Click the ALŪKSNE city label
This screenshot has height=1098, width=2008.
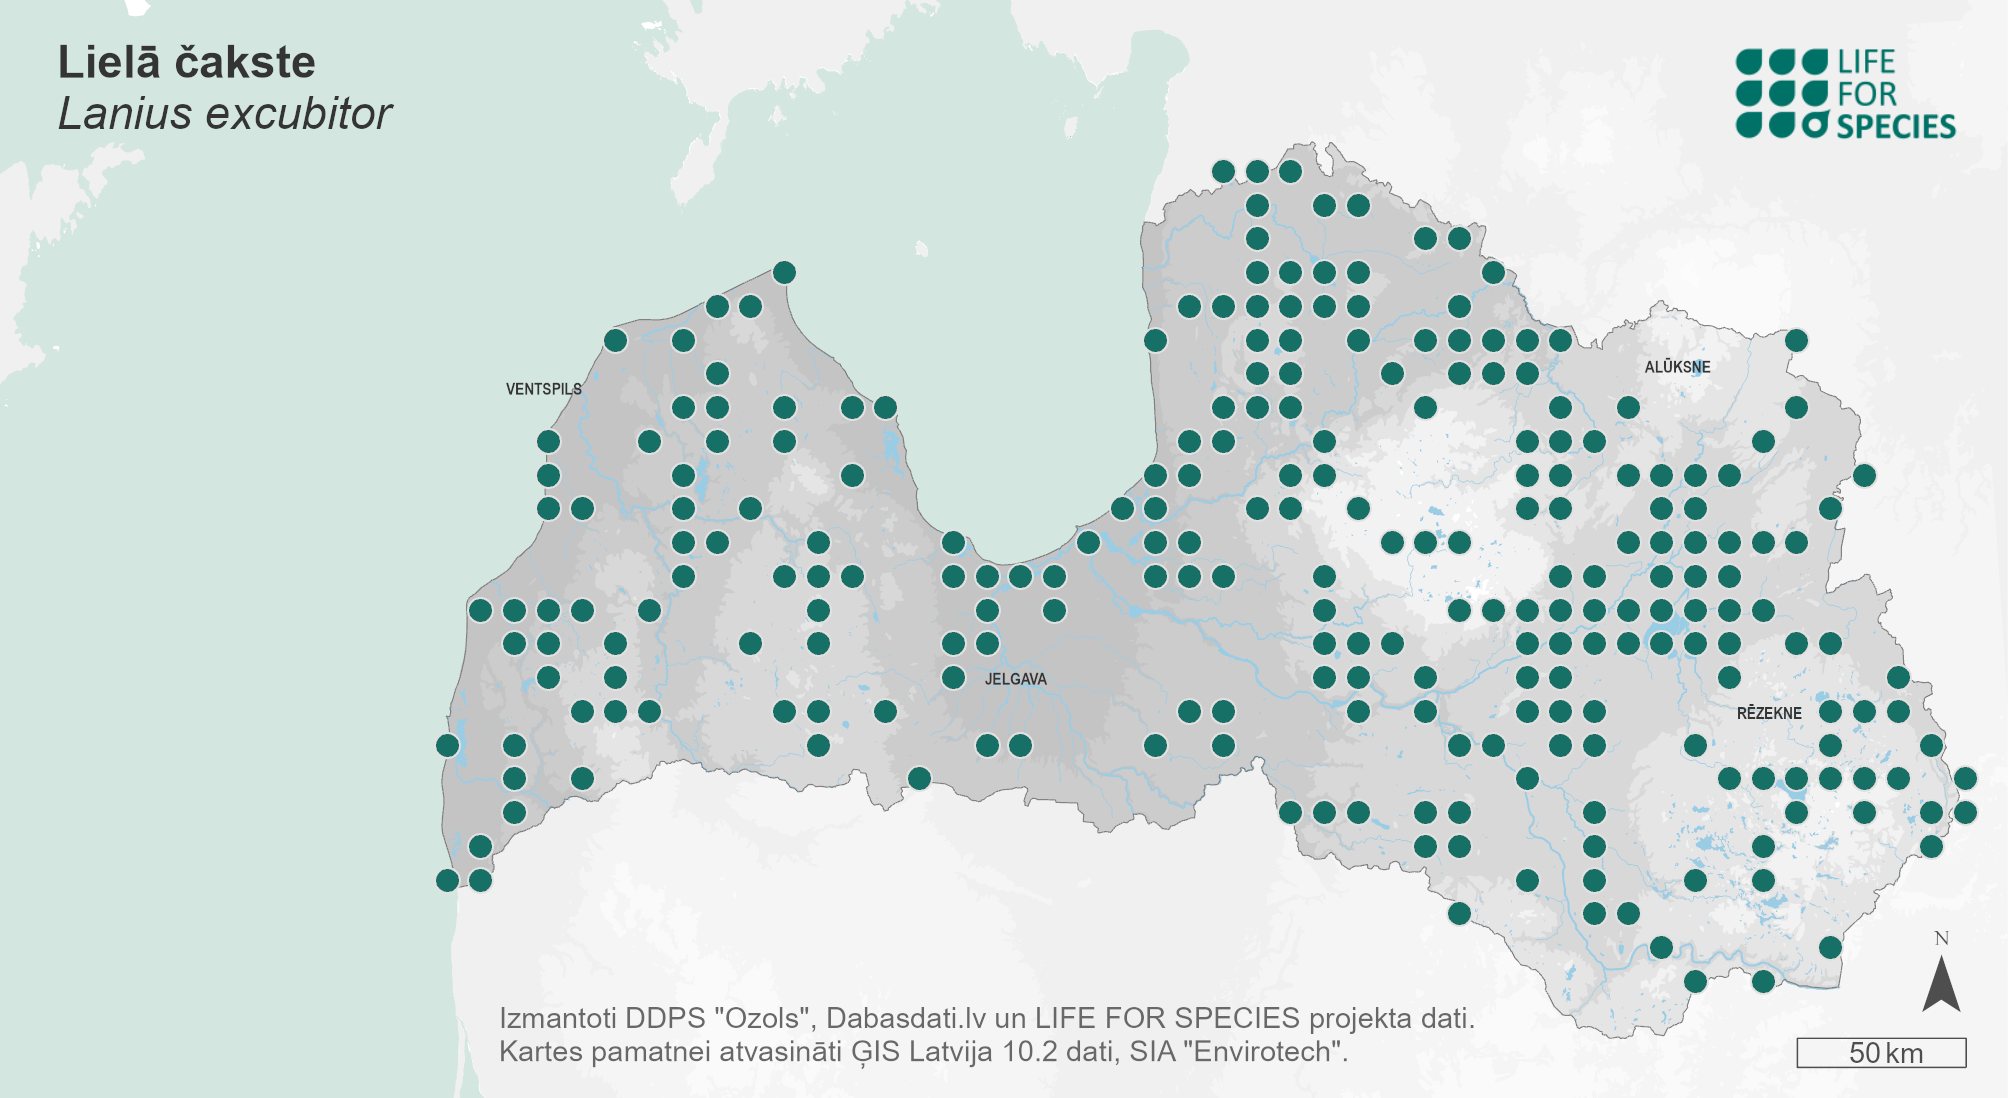[1677, 367]
